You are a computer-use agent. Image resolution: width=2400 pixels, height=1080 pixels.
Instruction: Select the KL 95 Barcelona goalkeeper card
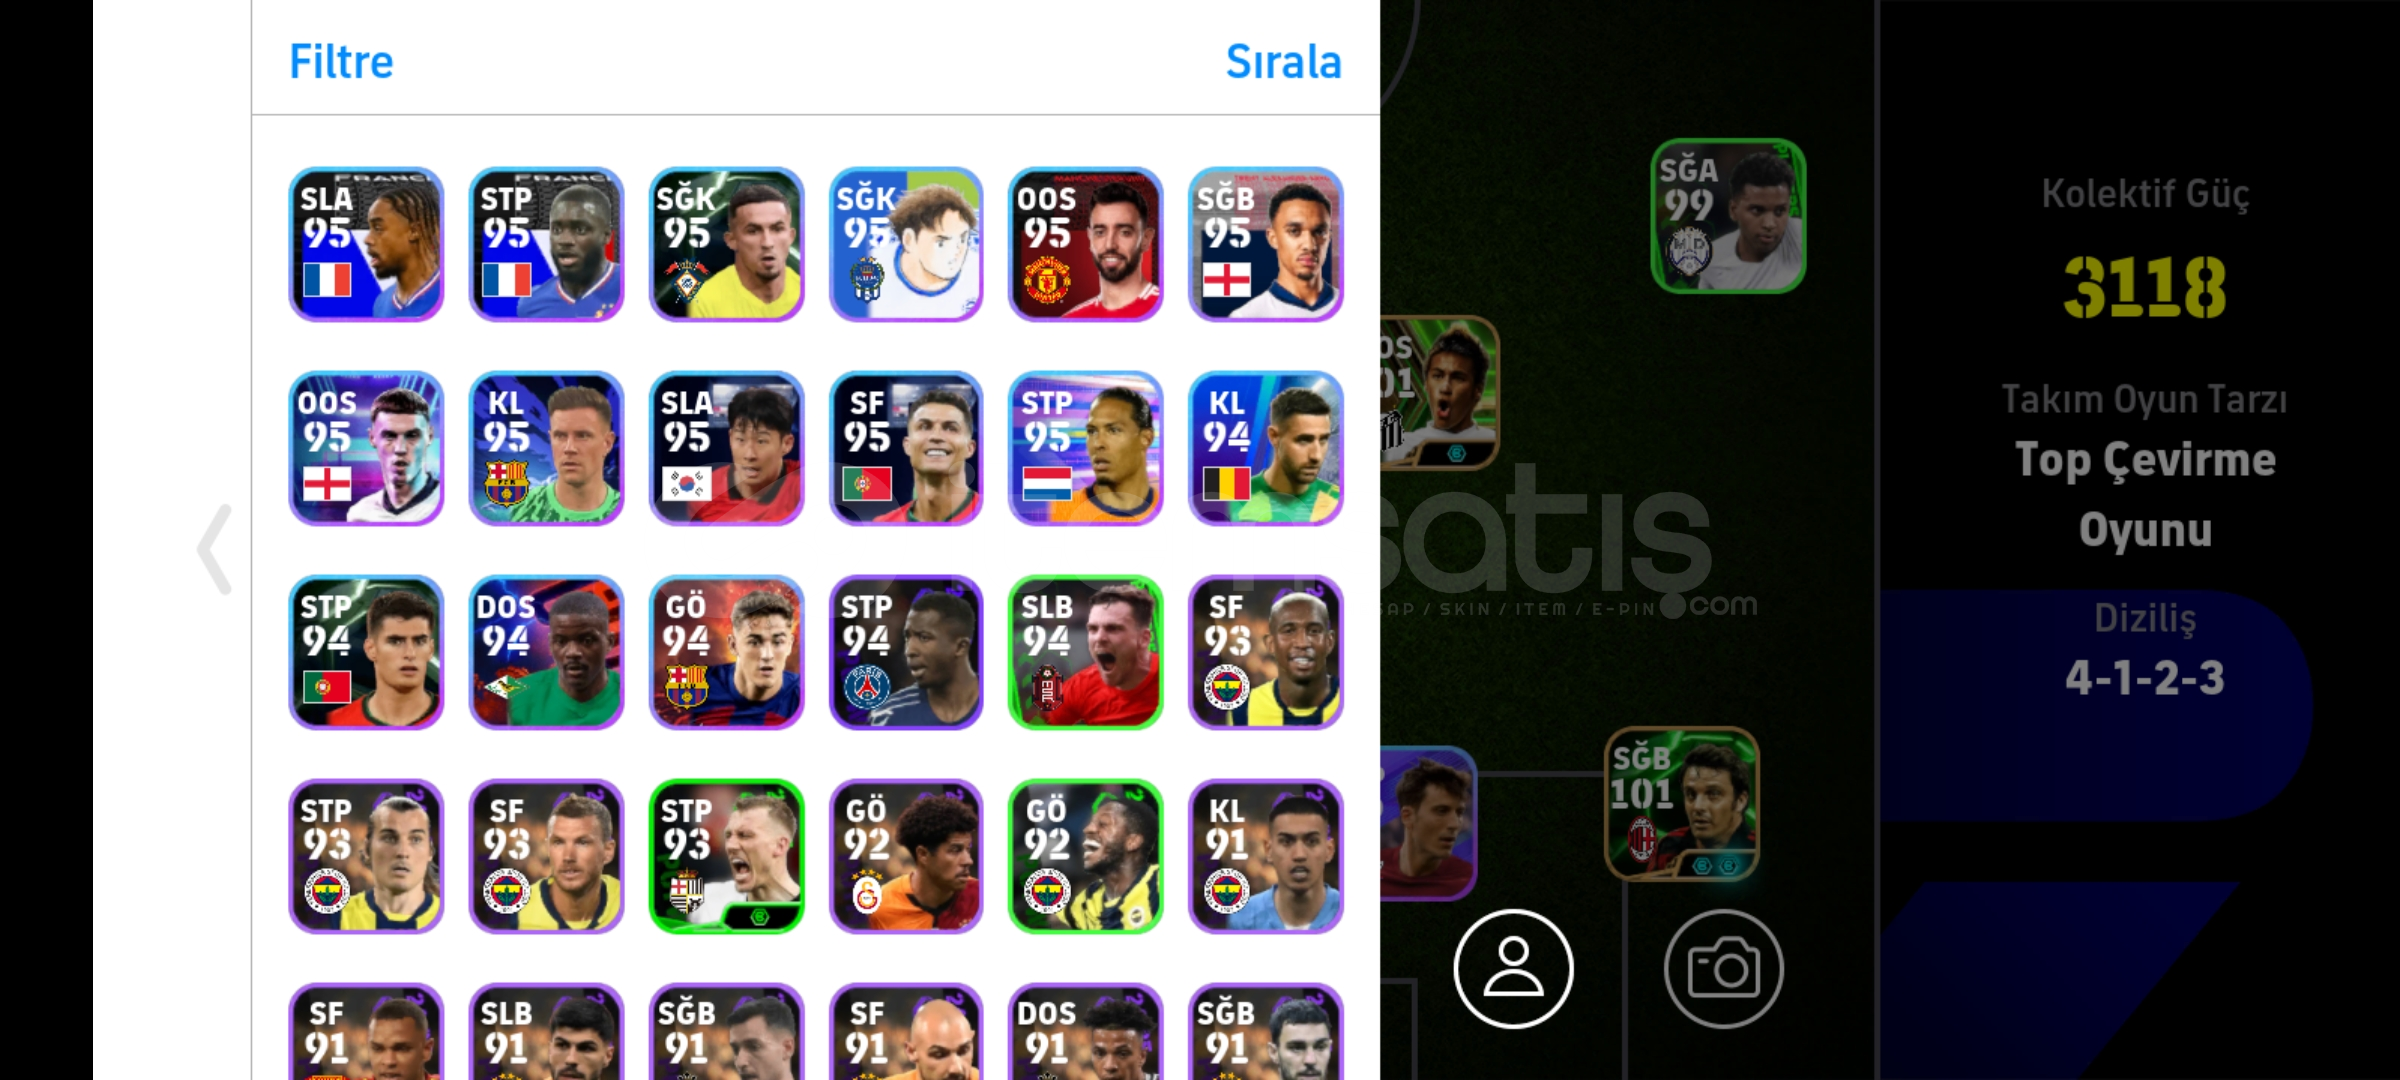tap(546, 448)
